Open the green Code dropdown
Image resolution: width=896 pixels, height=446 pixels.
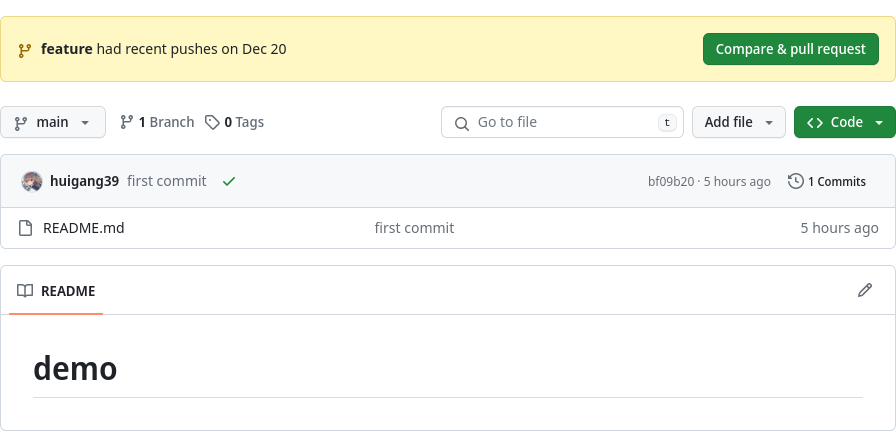tap(844, 122)
